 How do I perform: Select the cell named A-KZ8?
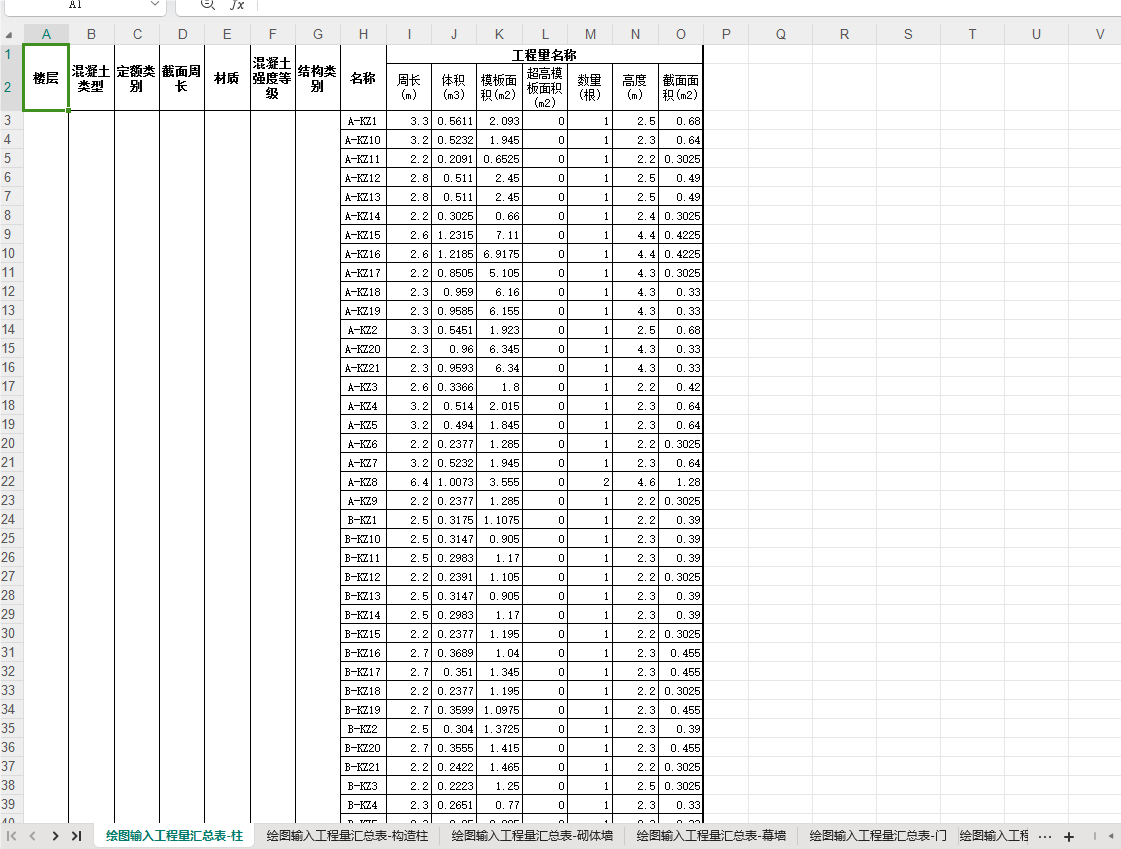(x=363, y=482)
